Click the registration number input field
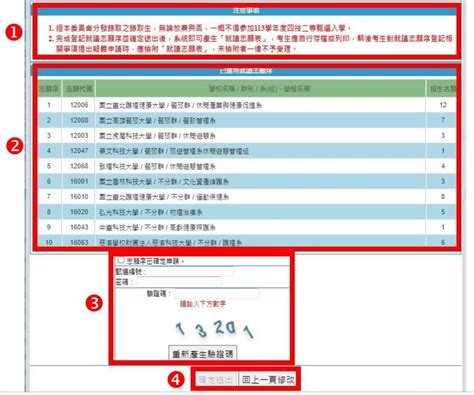Image resolution: width=474 pixels, height=395 pixels. coord(191,272)
